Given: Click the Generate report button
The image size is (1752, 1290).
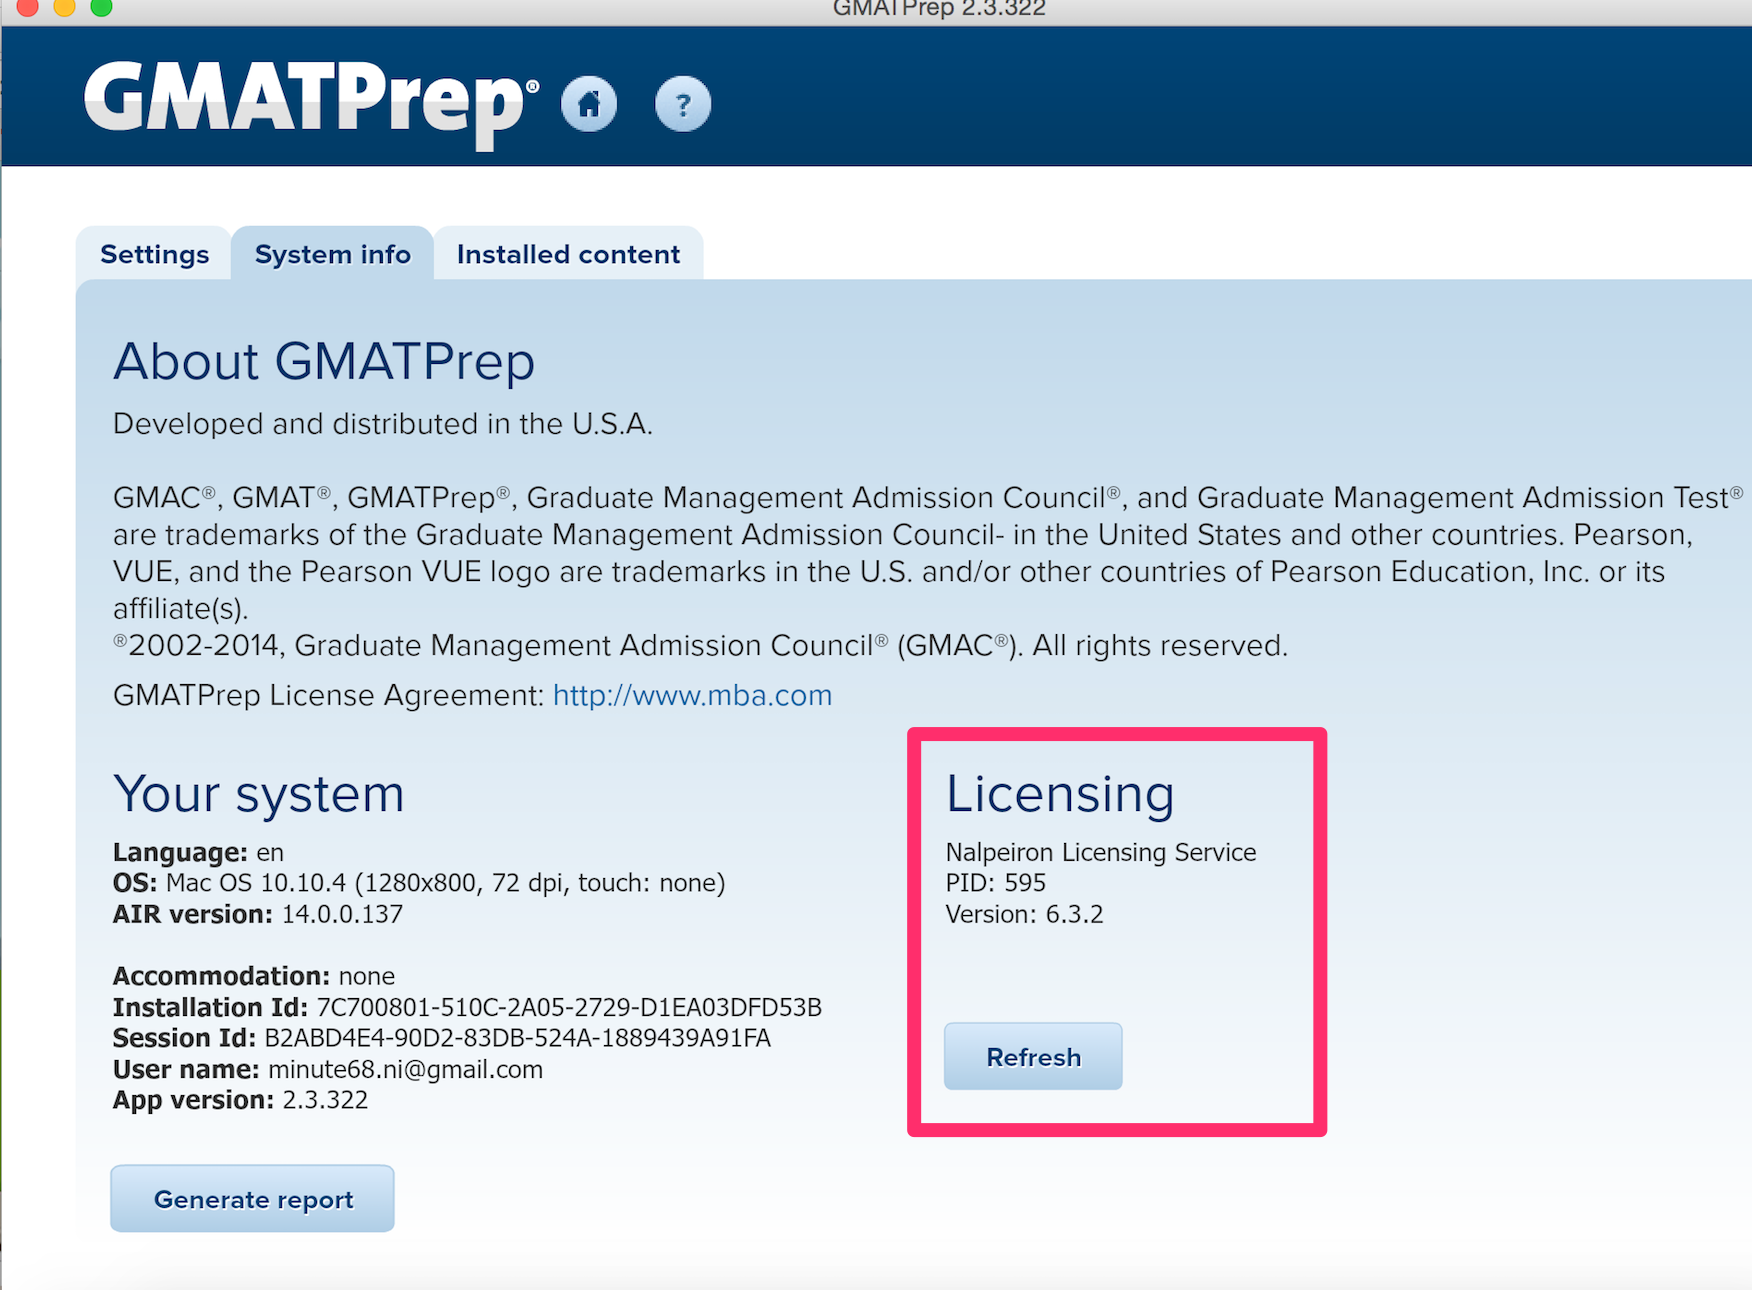Looking at the screenshot, I should [x=253, y=1199].
